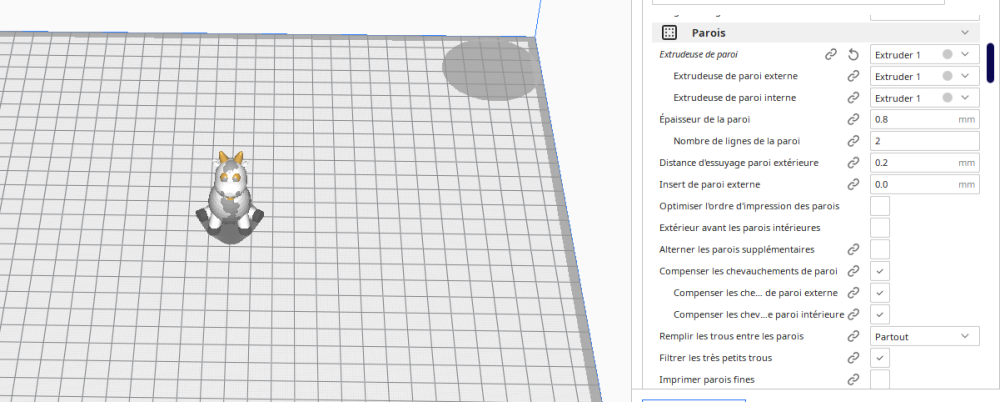1000x402 pixels.
Task: Click the Imprimer parois fines label
Action: 707,380
